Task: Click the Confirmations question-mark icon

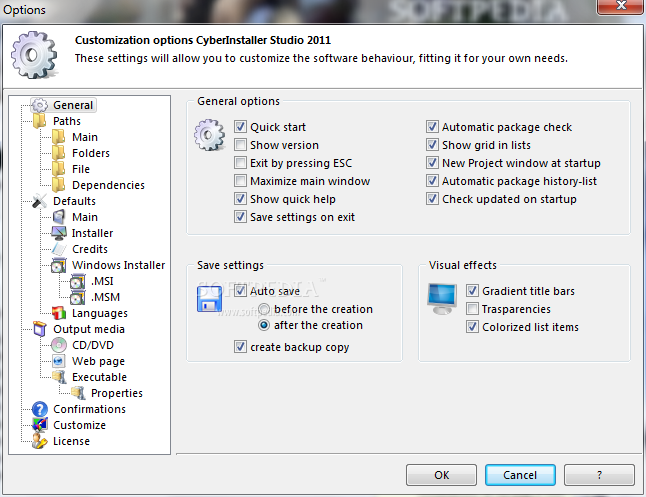Action: 40,409
